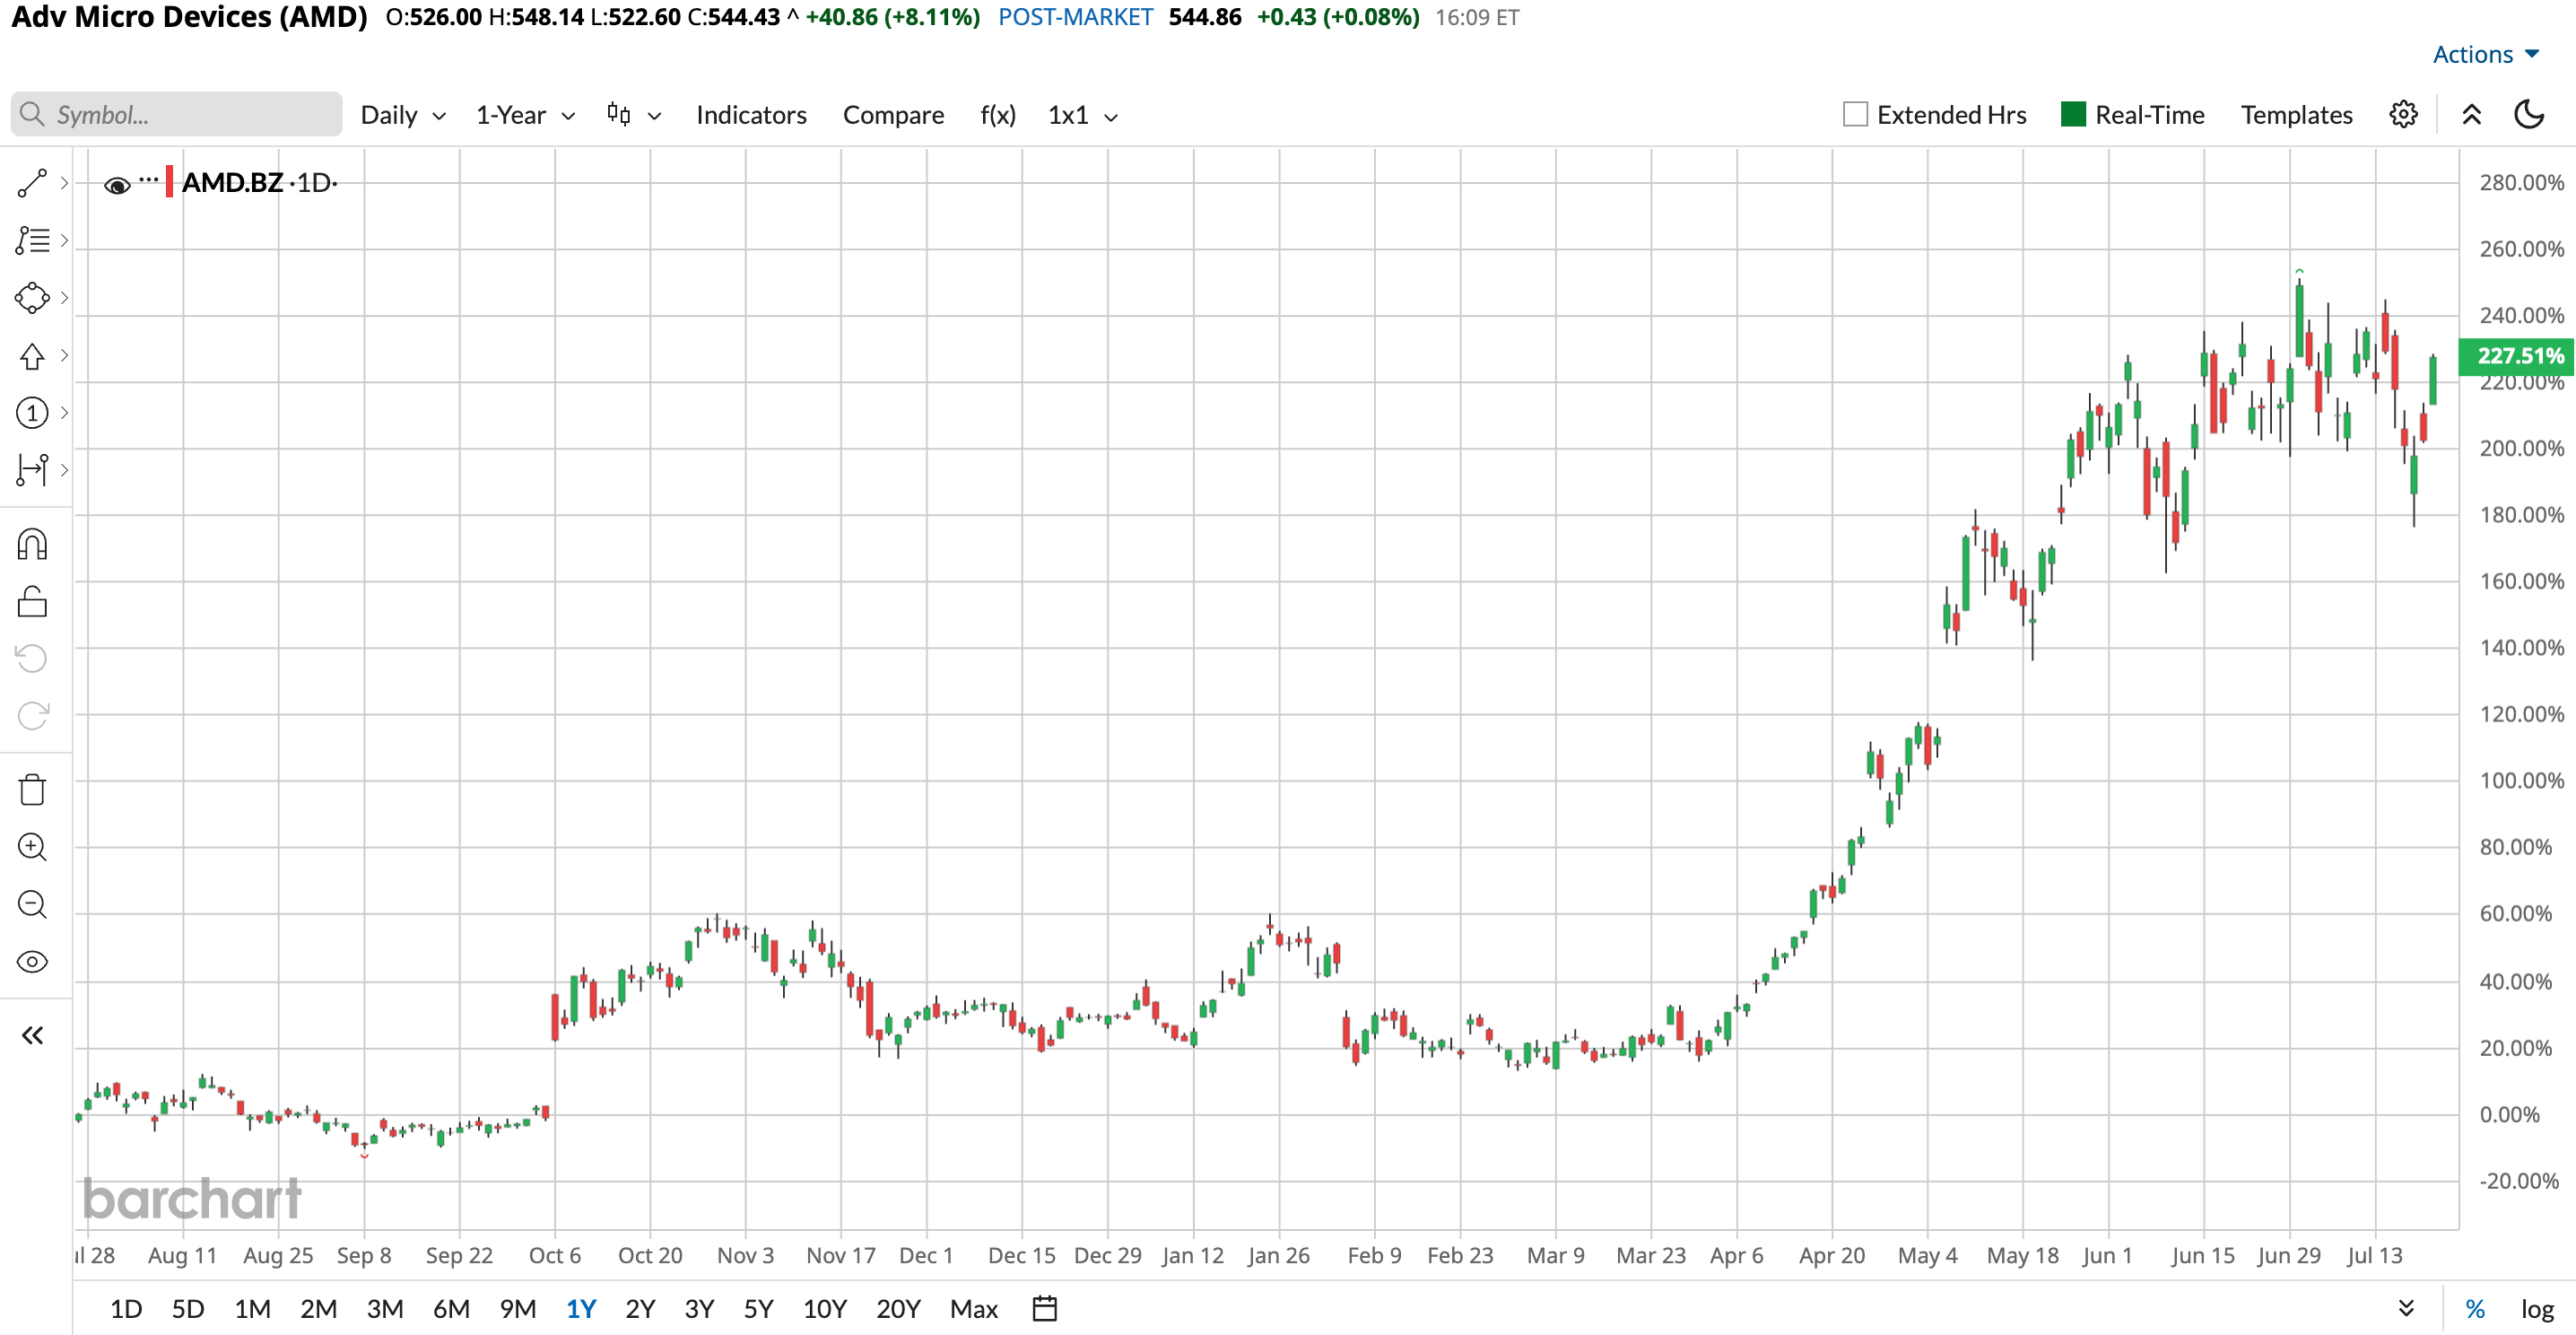Screen dimensions: 2576x1335
Task: Select the 5D range tab
Action: point(188,1309)
